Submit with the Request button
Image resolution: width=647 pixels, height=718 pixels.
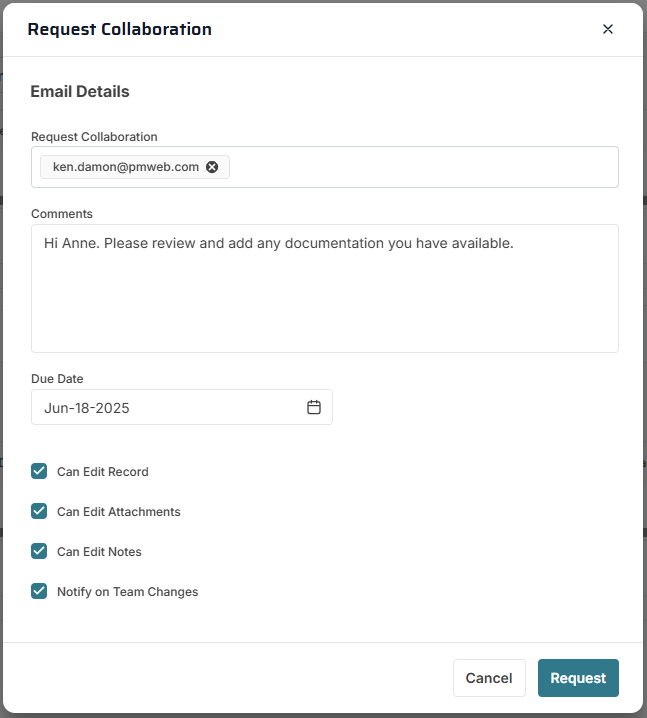[x=578, y=677]
